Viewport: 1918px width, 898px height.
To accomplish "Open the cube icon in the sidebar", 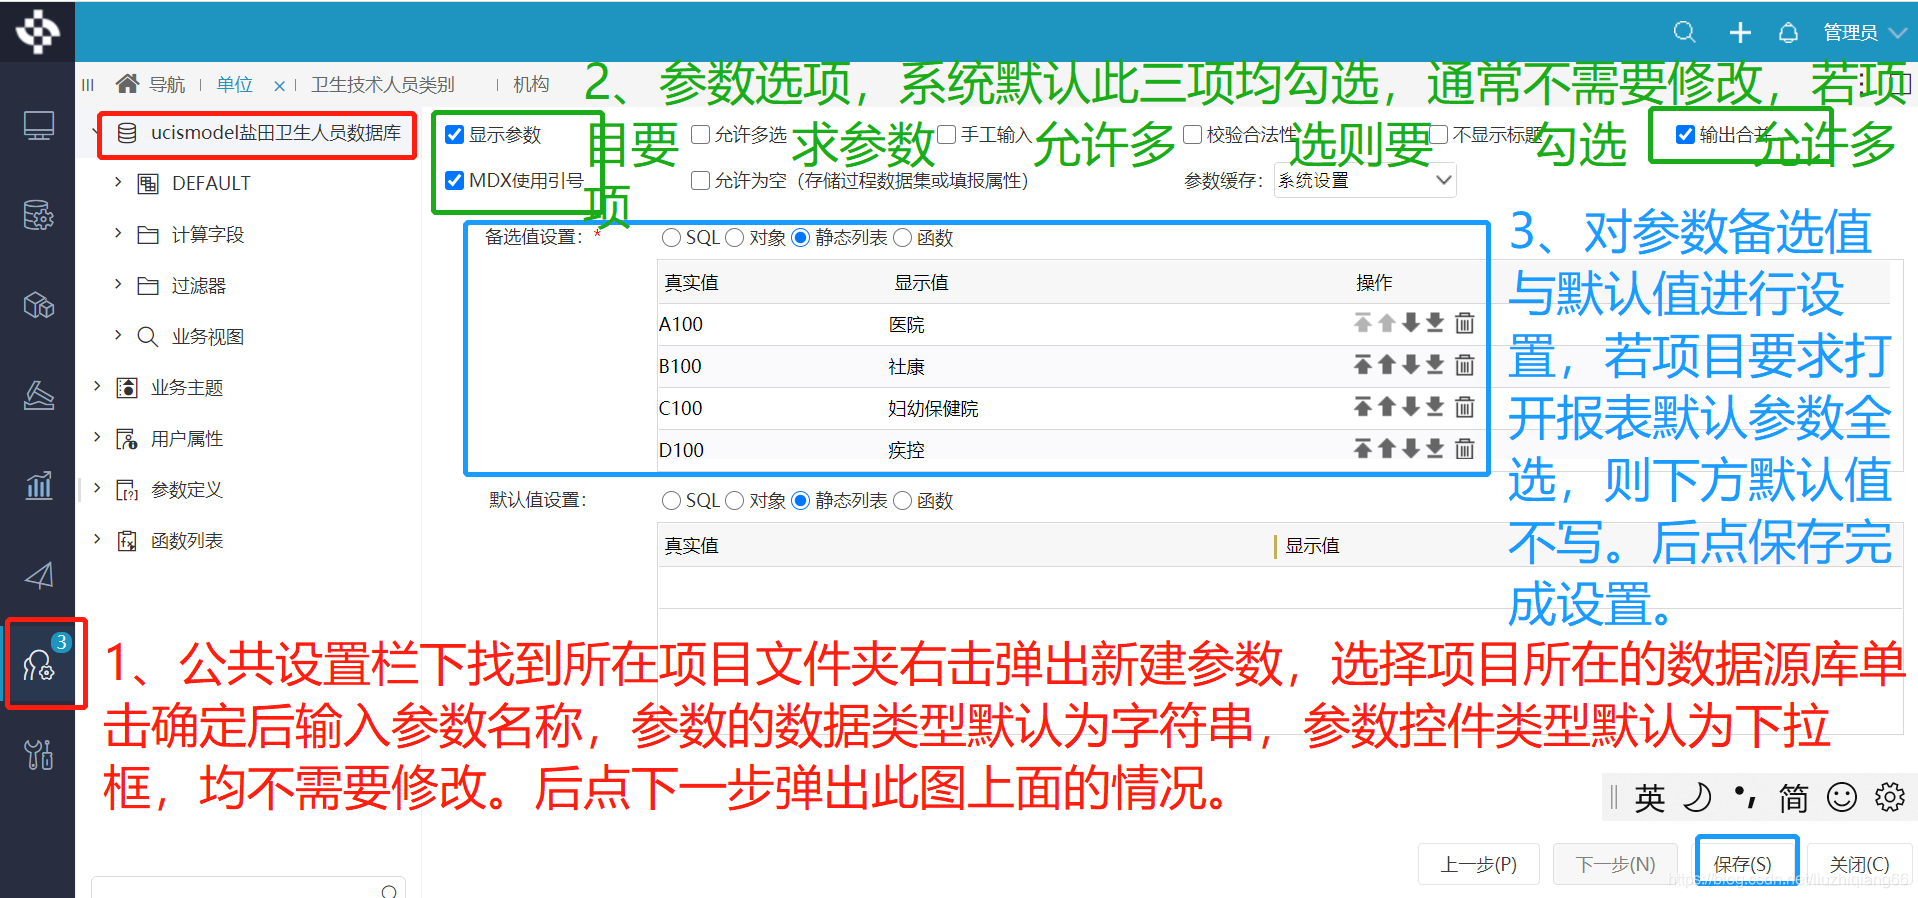I will click(x=38, y=305).
